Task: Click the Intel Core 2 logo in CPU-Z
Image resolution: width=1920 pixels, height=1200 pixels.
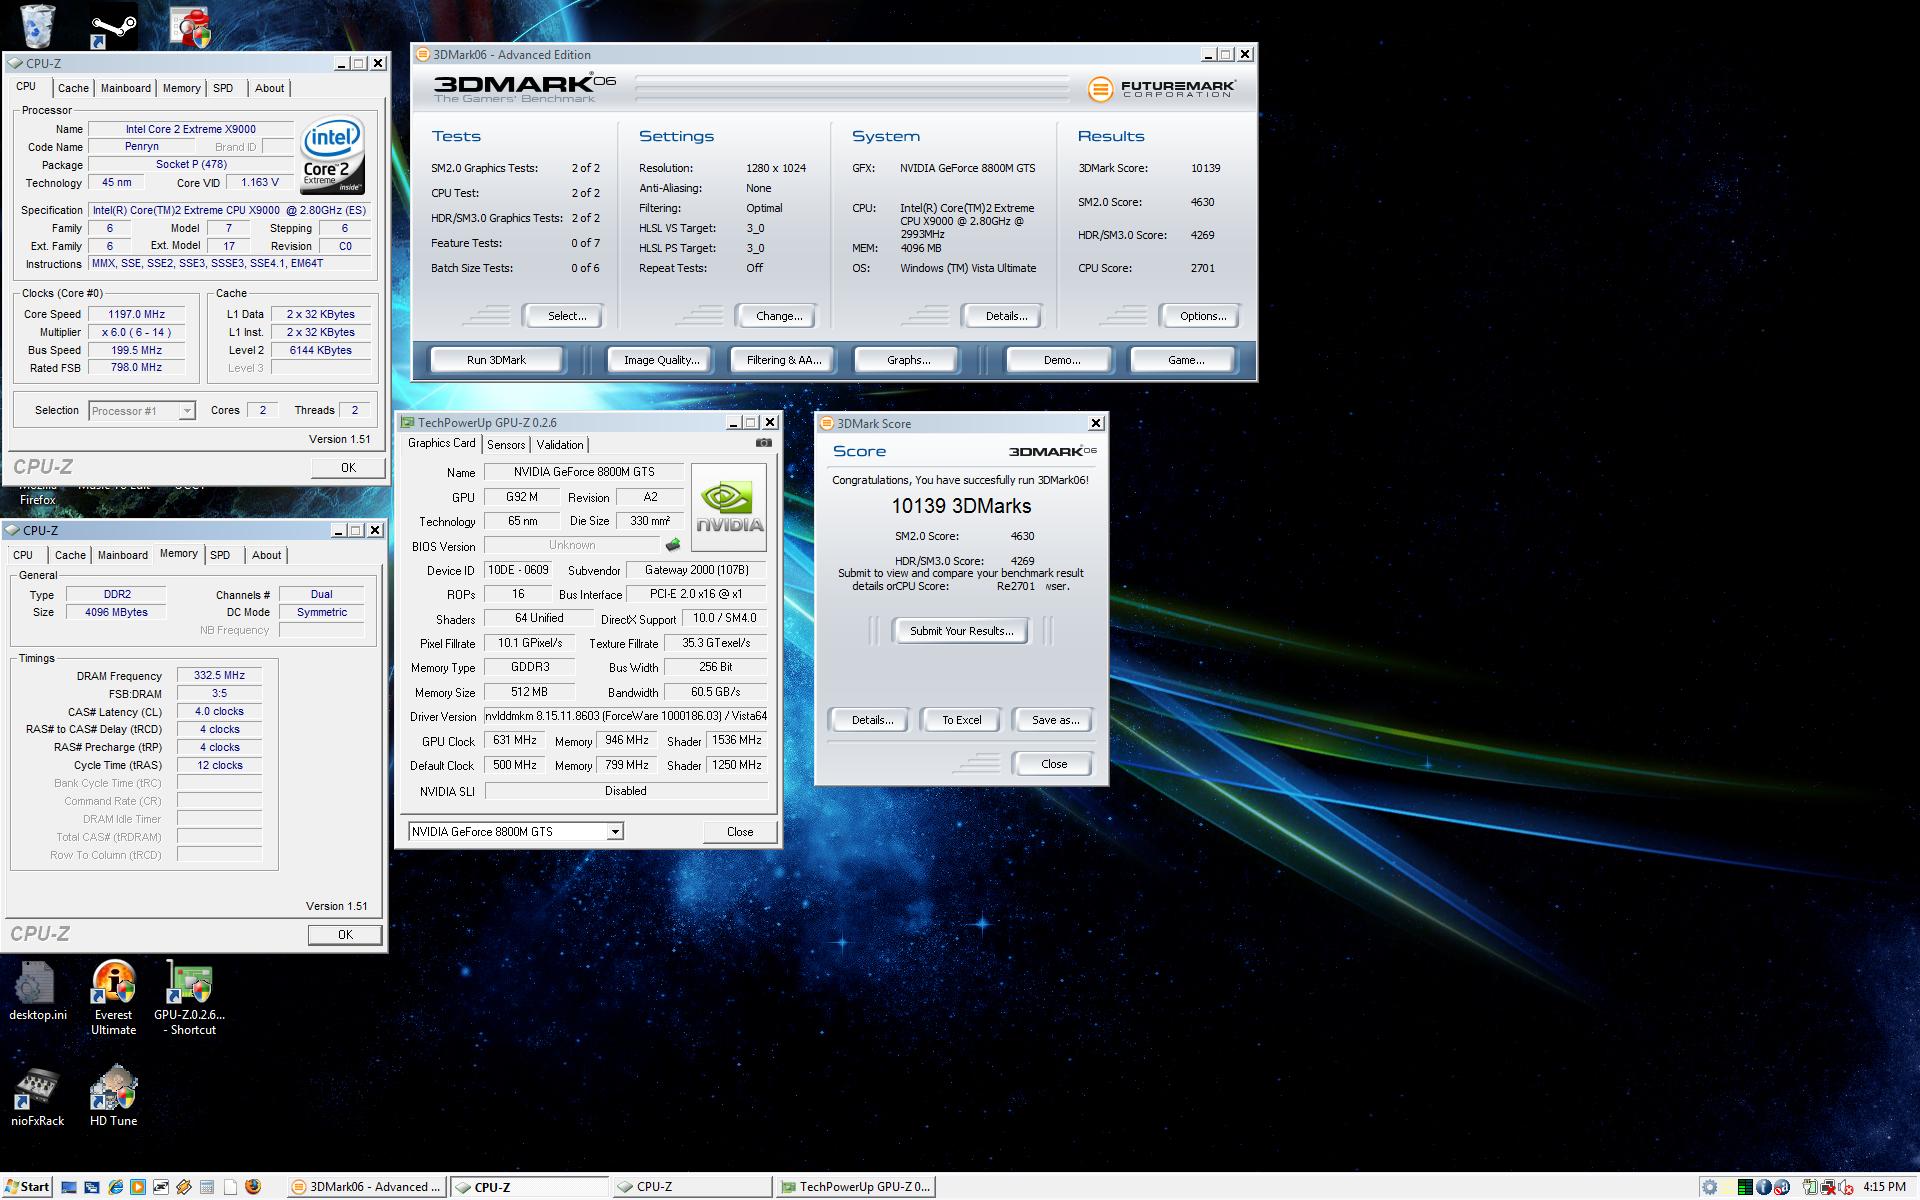Action: tap(333, 157)
